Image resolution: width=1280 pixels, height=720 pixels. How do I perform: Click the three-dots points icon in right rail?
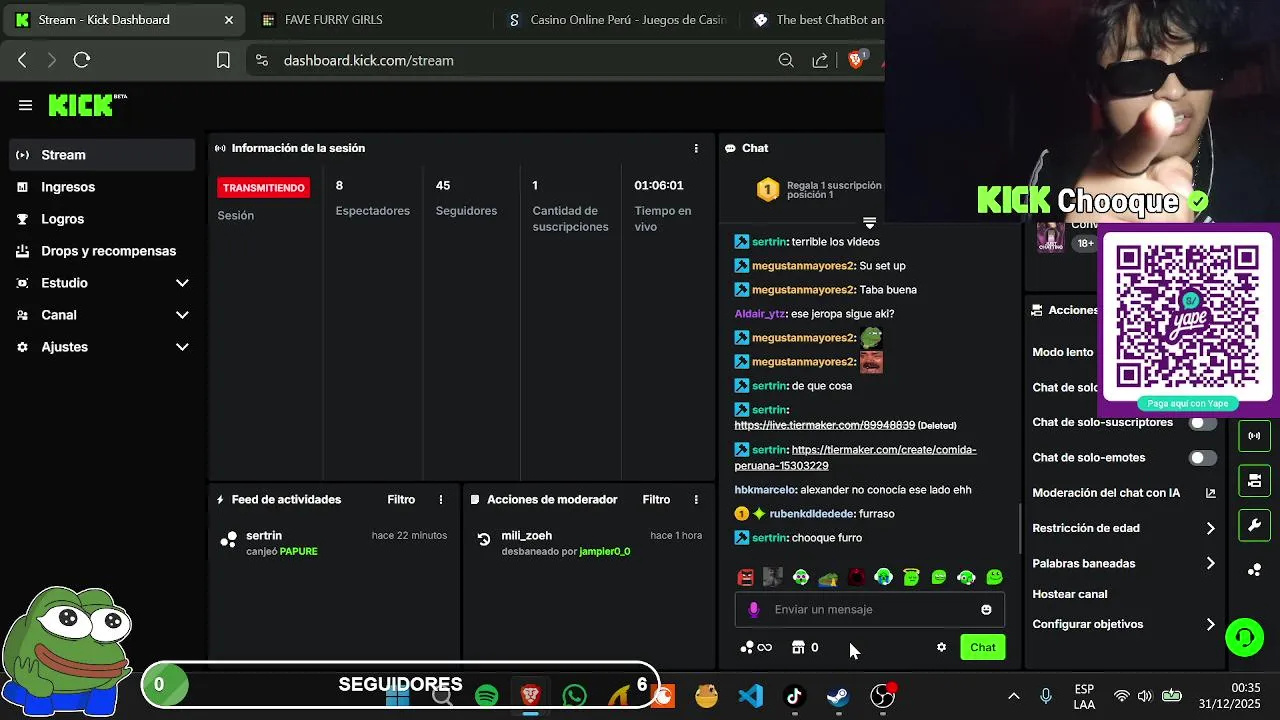coord(1254,570)
